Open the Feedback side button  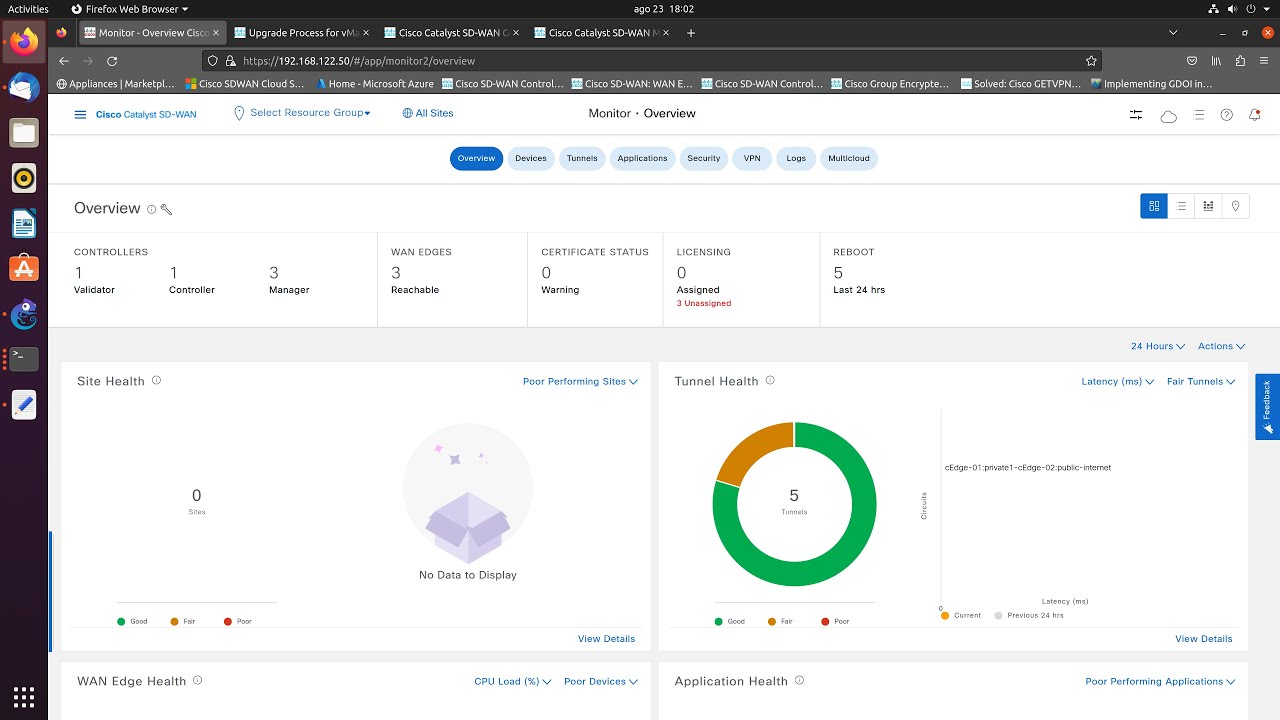click(1267, 407)
